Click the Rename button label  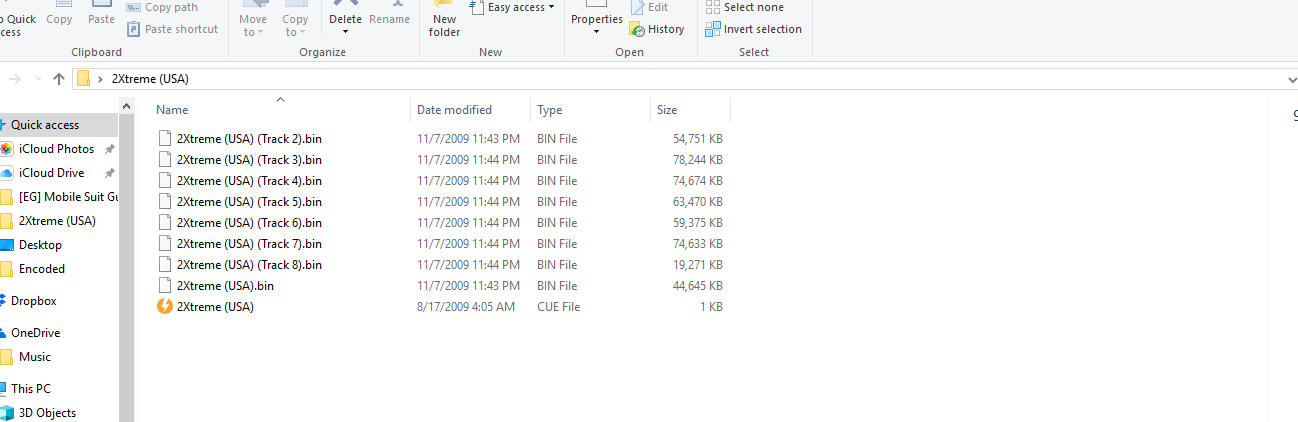389,19
